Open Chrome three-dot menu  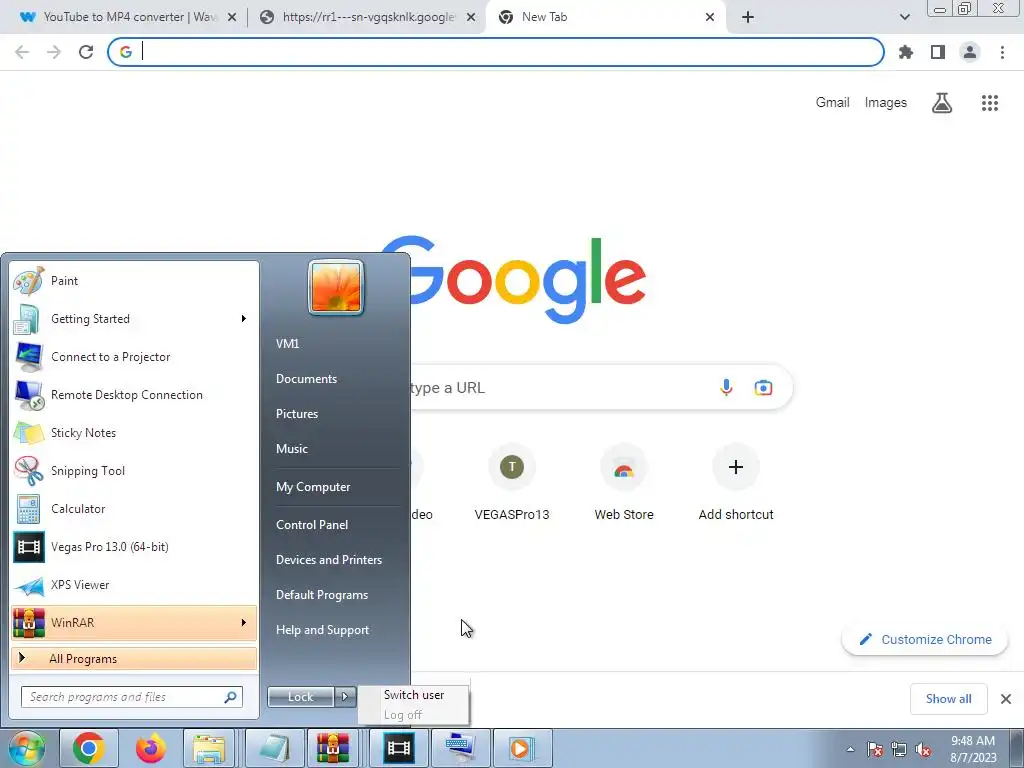(1002, 52)
